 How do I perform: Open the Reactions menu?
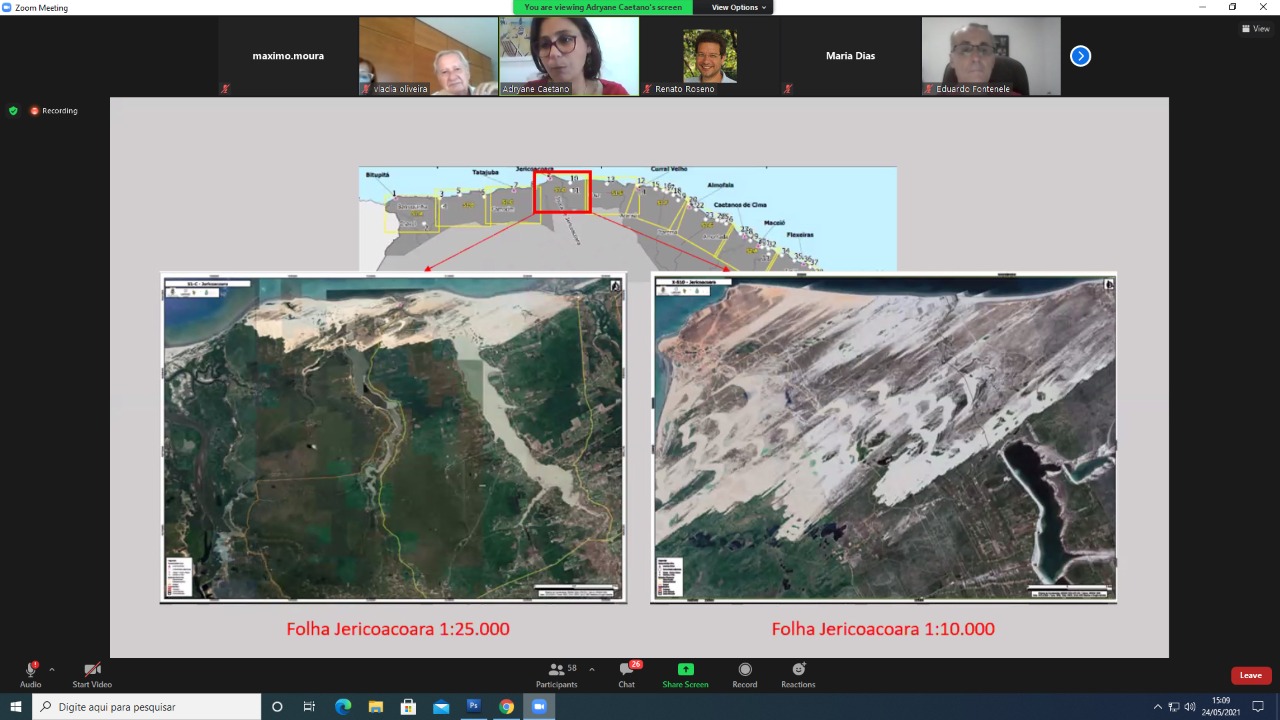click(x=798, y=675)
